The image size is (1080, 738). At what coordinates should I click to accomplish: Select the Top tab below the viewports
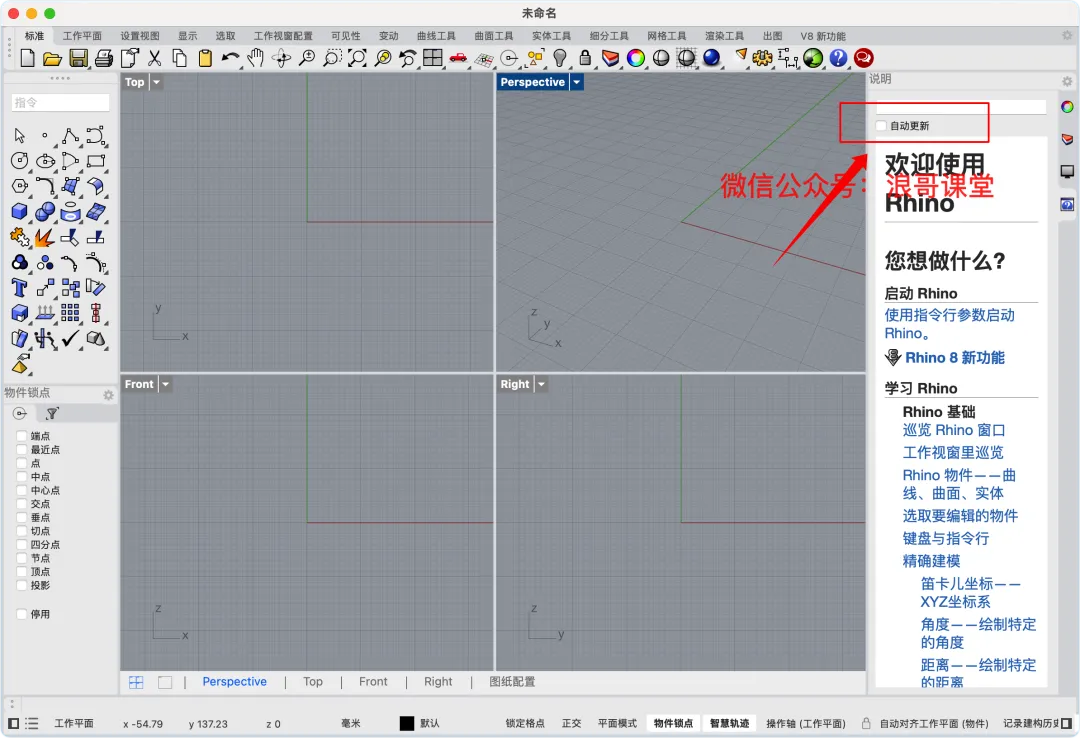coord(313,681)
